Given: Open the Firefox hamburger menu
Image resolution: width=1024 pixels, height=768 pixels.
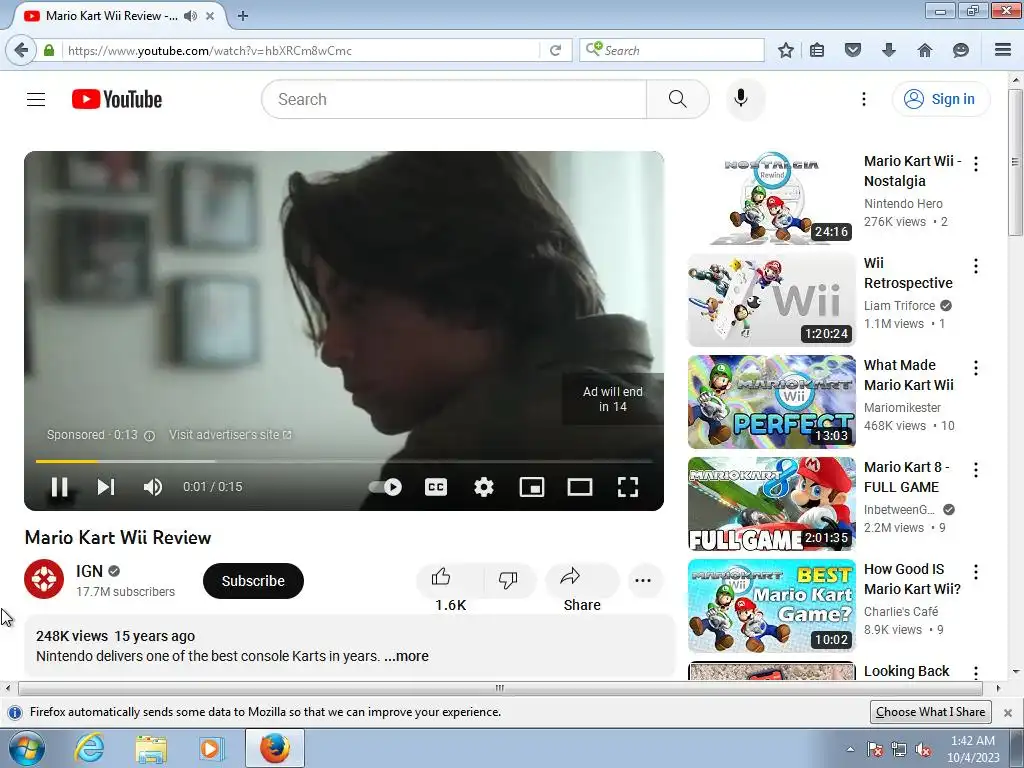Looking at the screenshot, I should click(1003, 50).
